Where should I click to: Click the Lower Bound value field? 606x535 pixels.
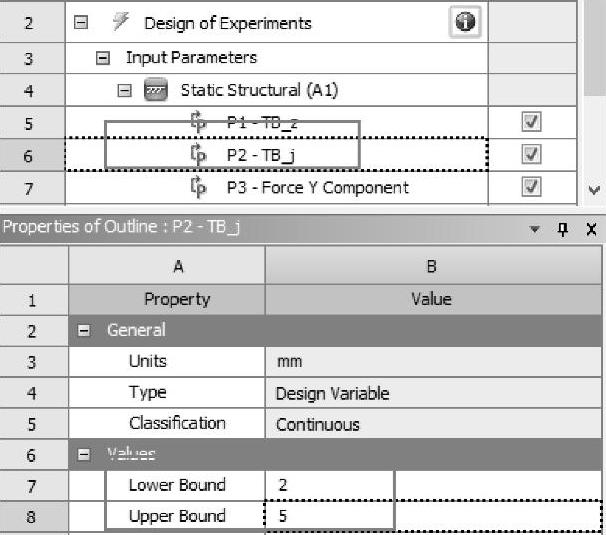[330, 485]
